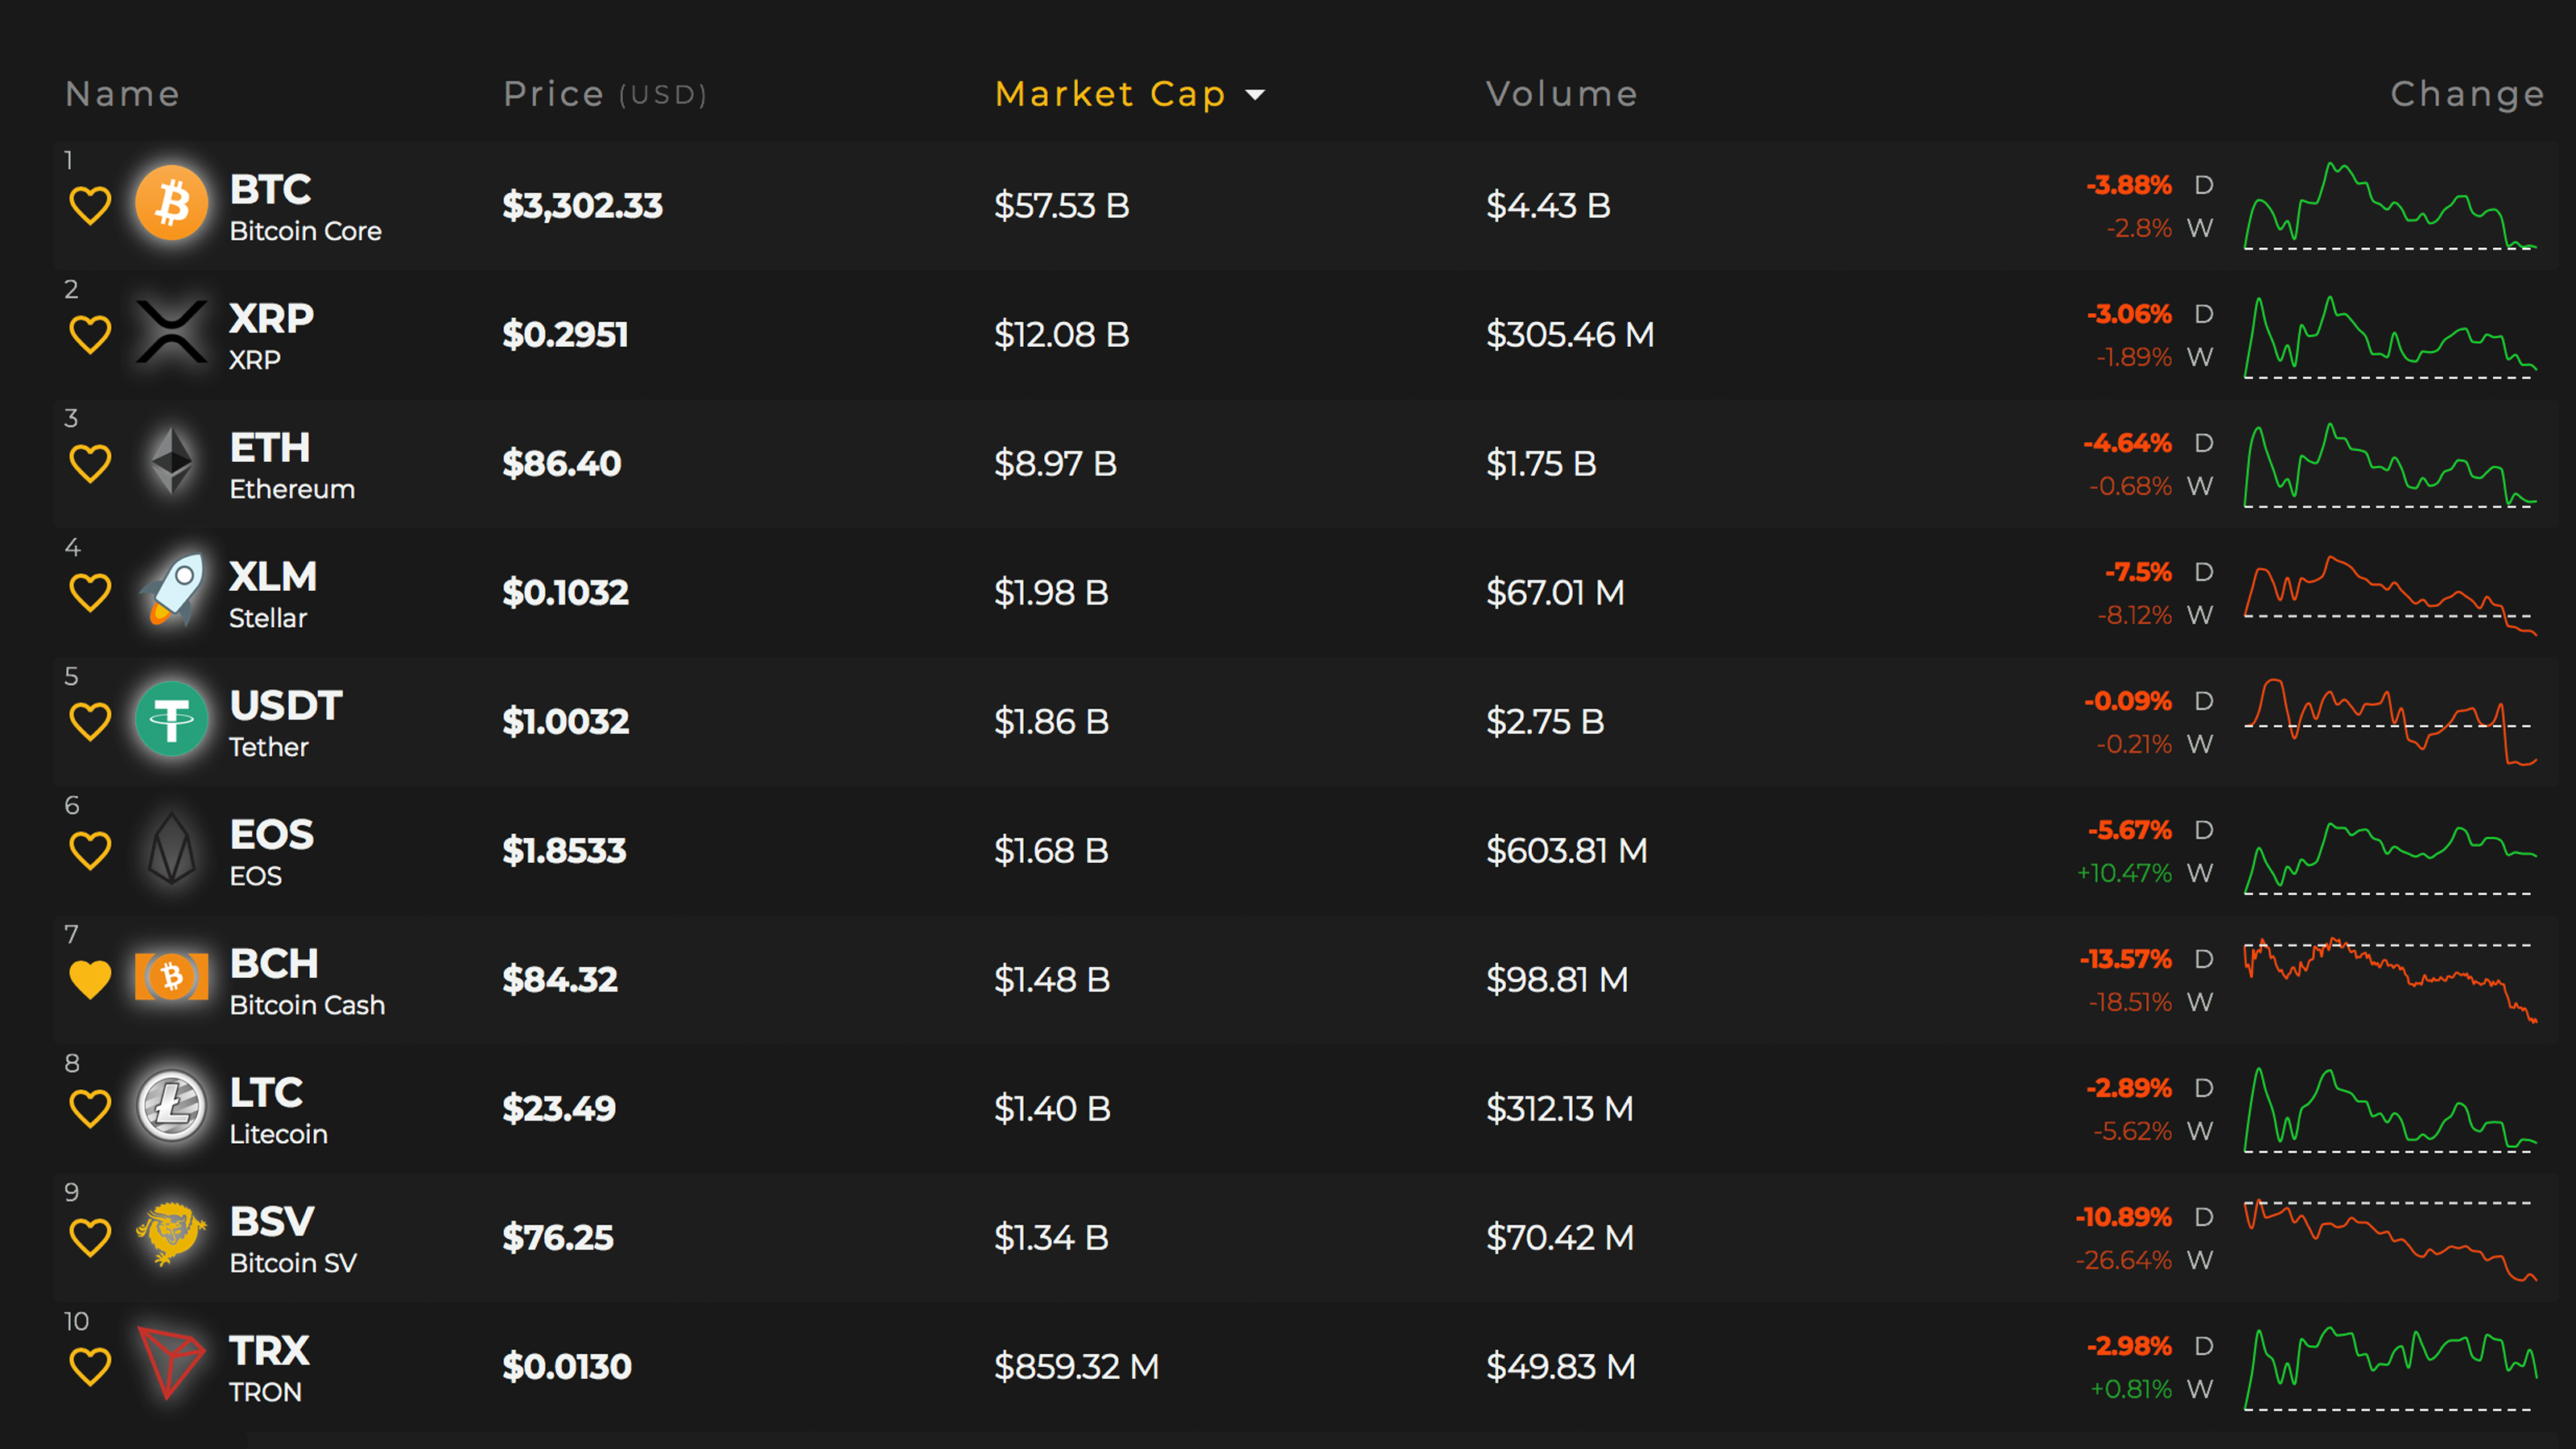This screenshot has width=2576, height=1449.
Task: Sort by the Change column header
Action: [x=2466, y=94]
